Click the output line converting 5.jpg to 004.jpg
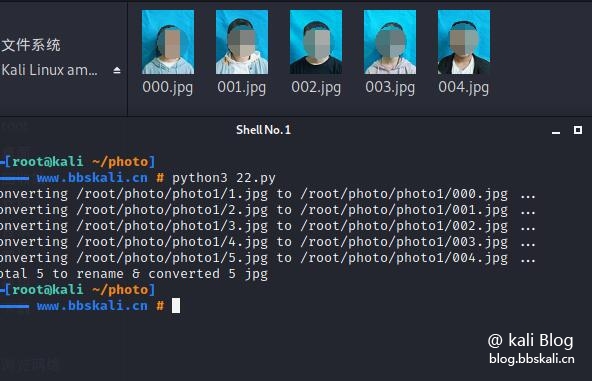Viewport: 592px width, 381px height. pos(267,258)
